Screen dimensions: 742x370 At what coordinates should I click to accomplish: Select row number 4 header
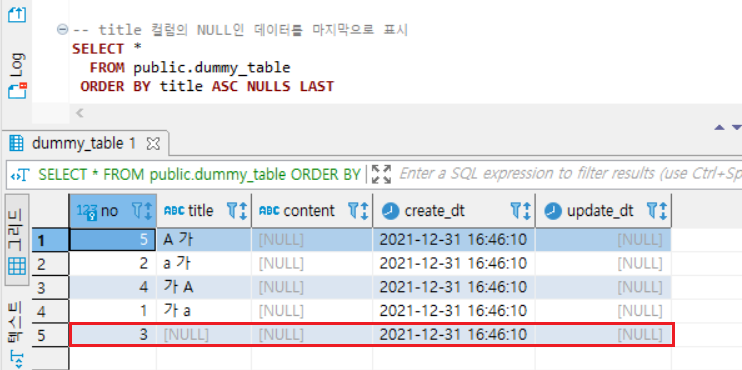(x=50, y=311)
